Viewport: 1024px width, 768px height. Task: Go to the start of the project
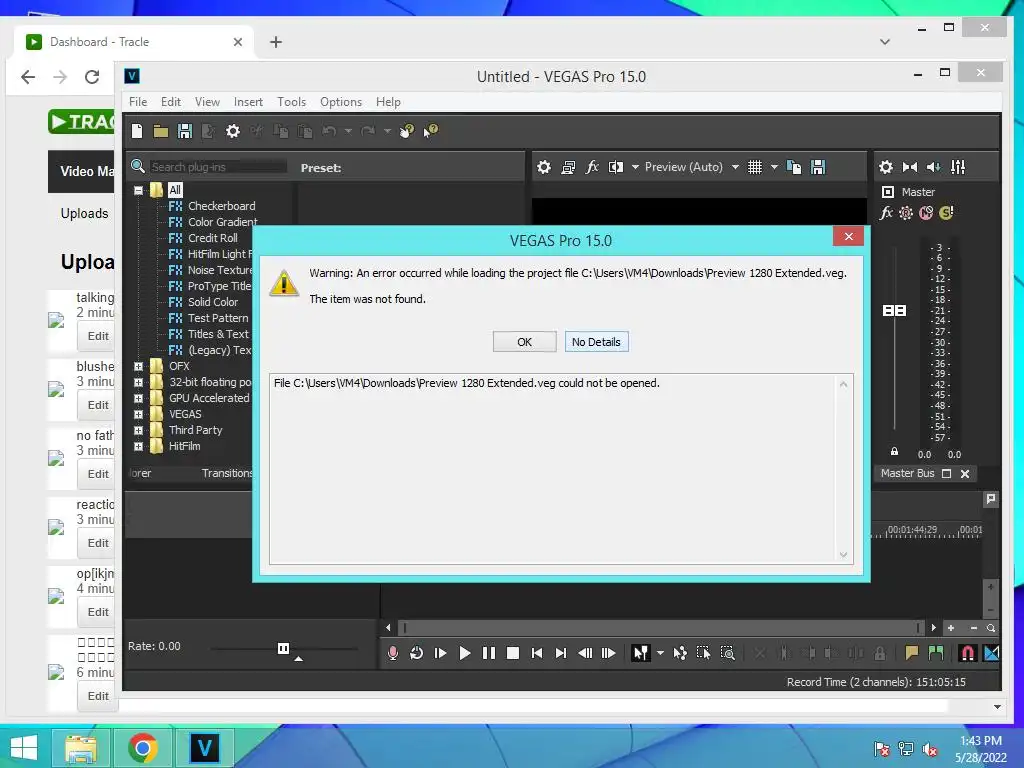click(537, 653)
